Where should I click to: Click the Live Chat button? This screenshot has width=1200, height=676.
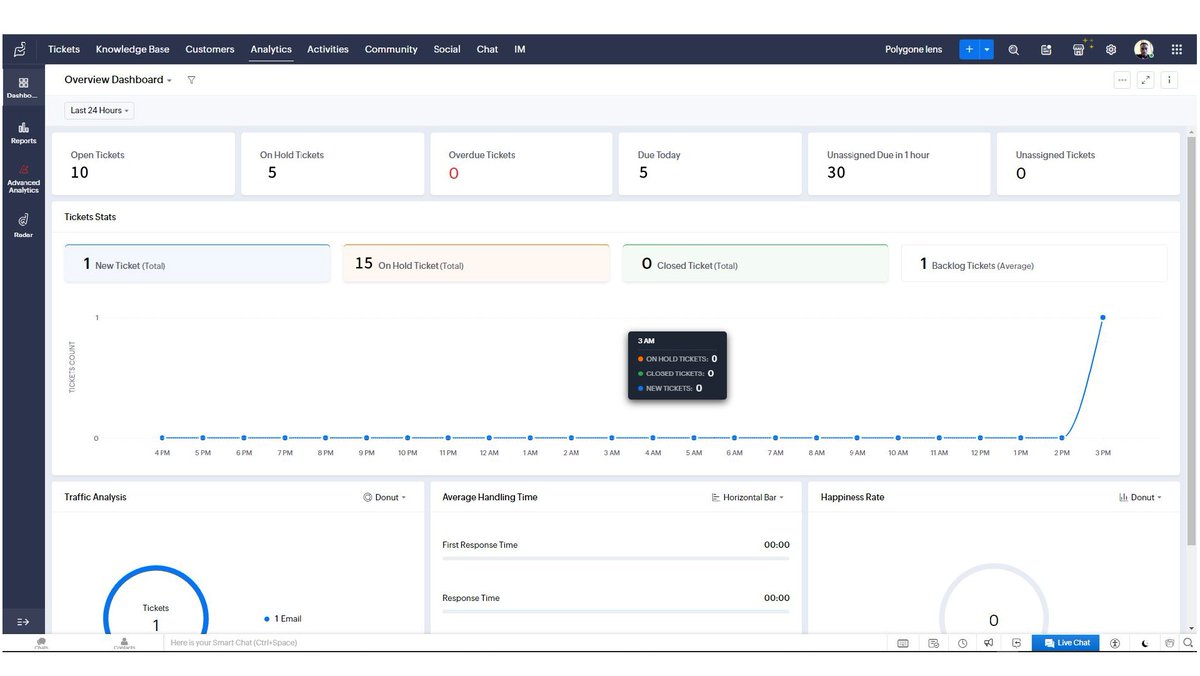1067,643
